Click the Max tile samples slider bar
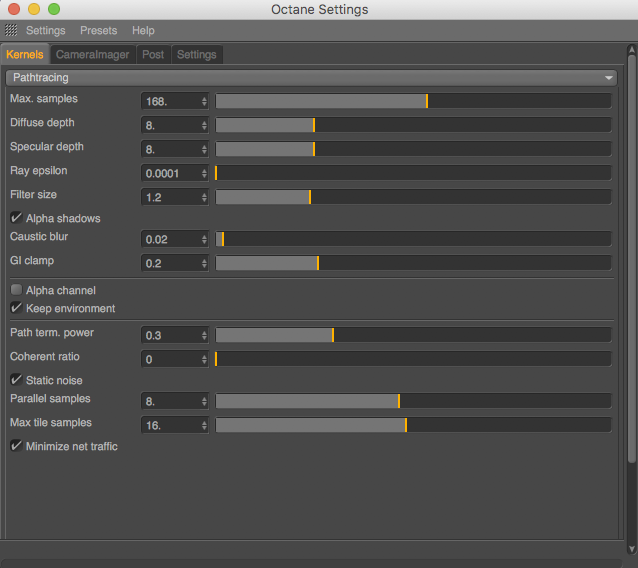Image resolution: width=638 pixels, height=568 pixels. (413, 425)
